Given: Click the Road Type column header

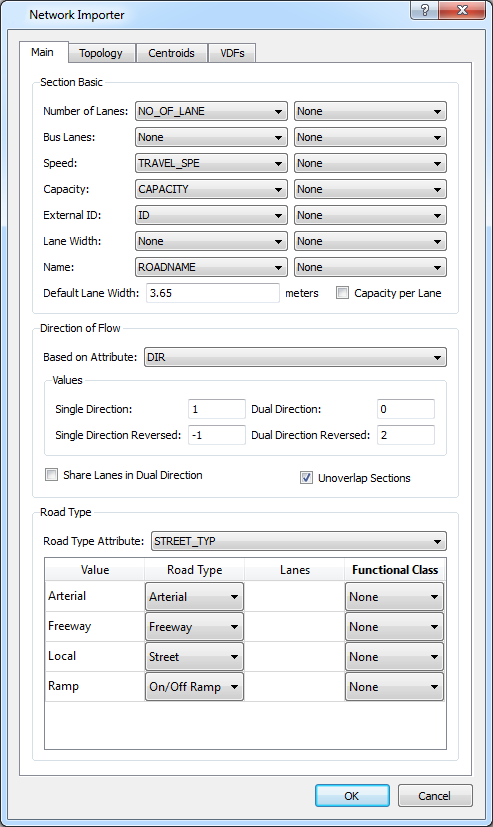Looking at the screenshot, I should [195, 570].
